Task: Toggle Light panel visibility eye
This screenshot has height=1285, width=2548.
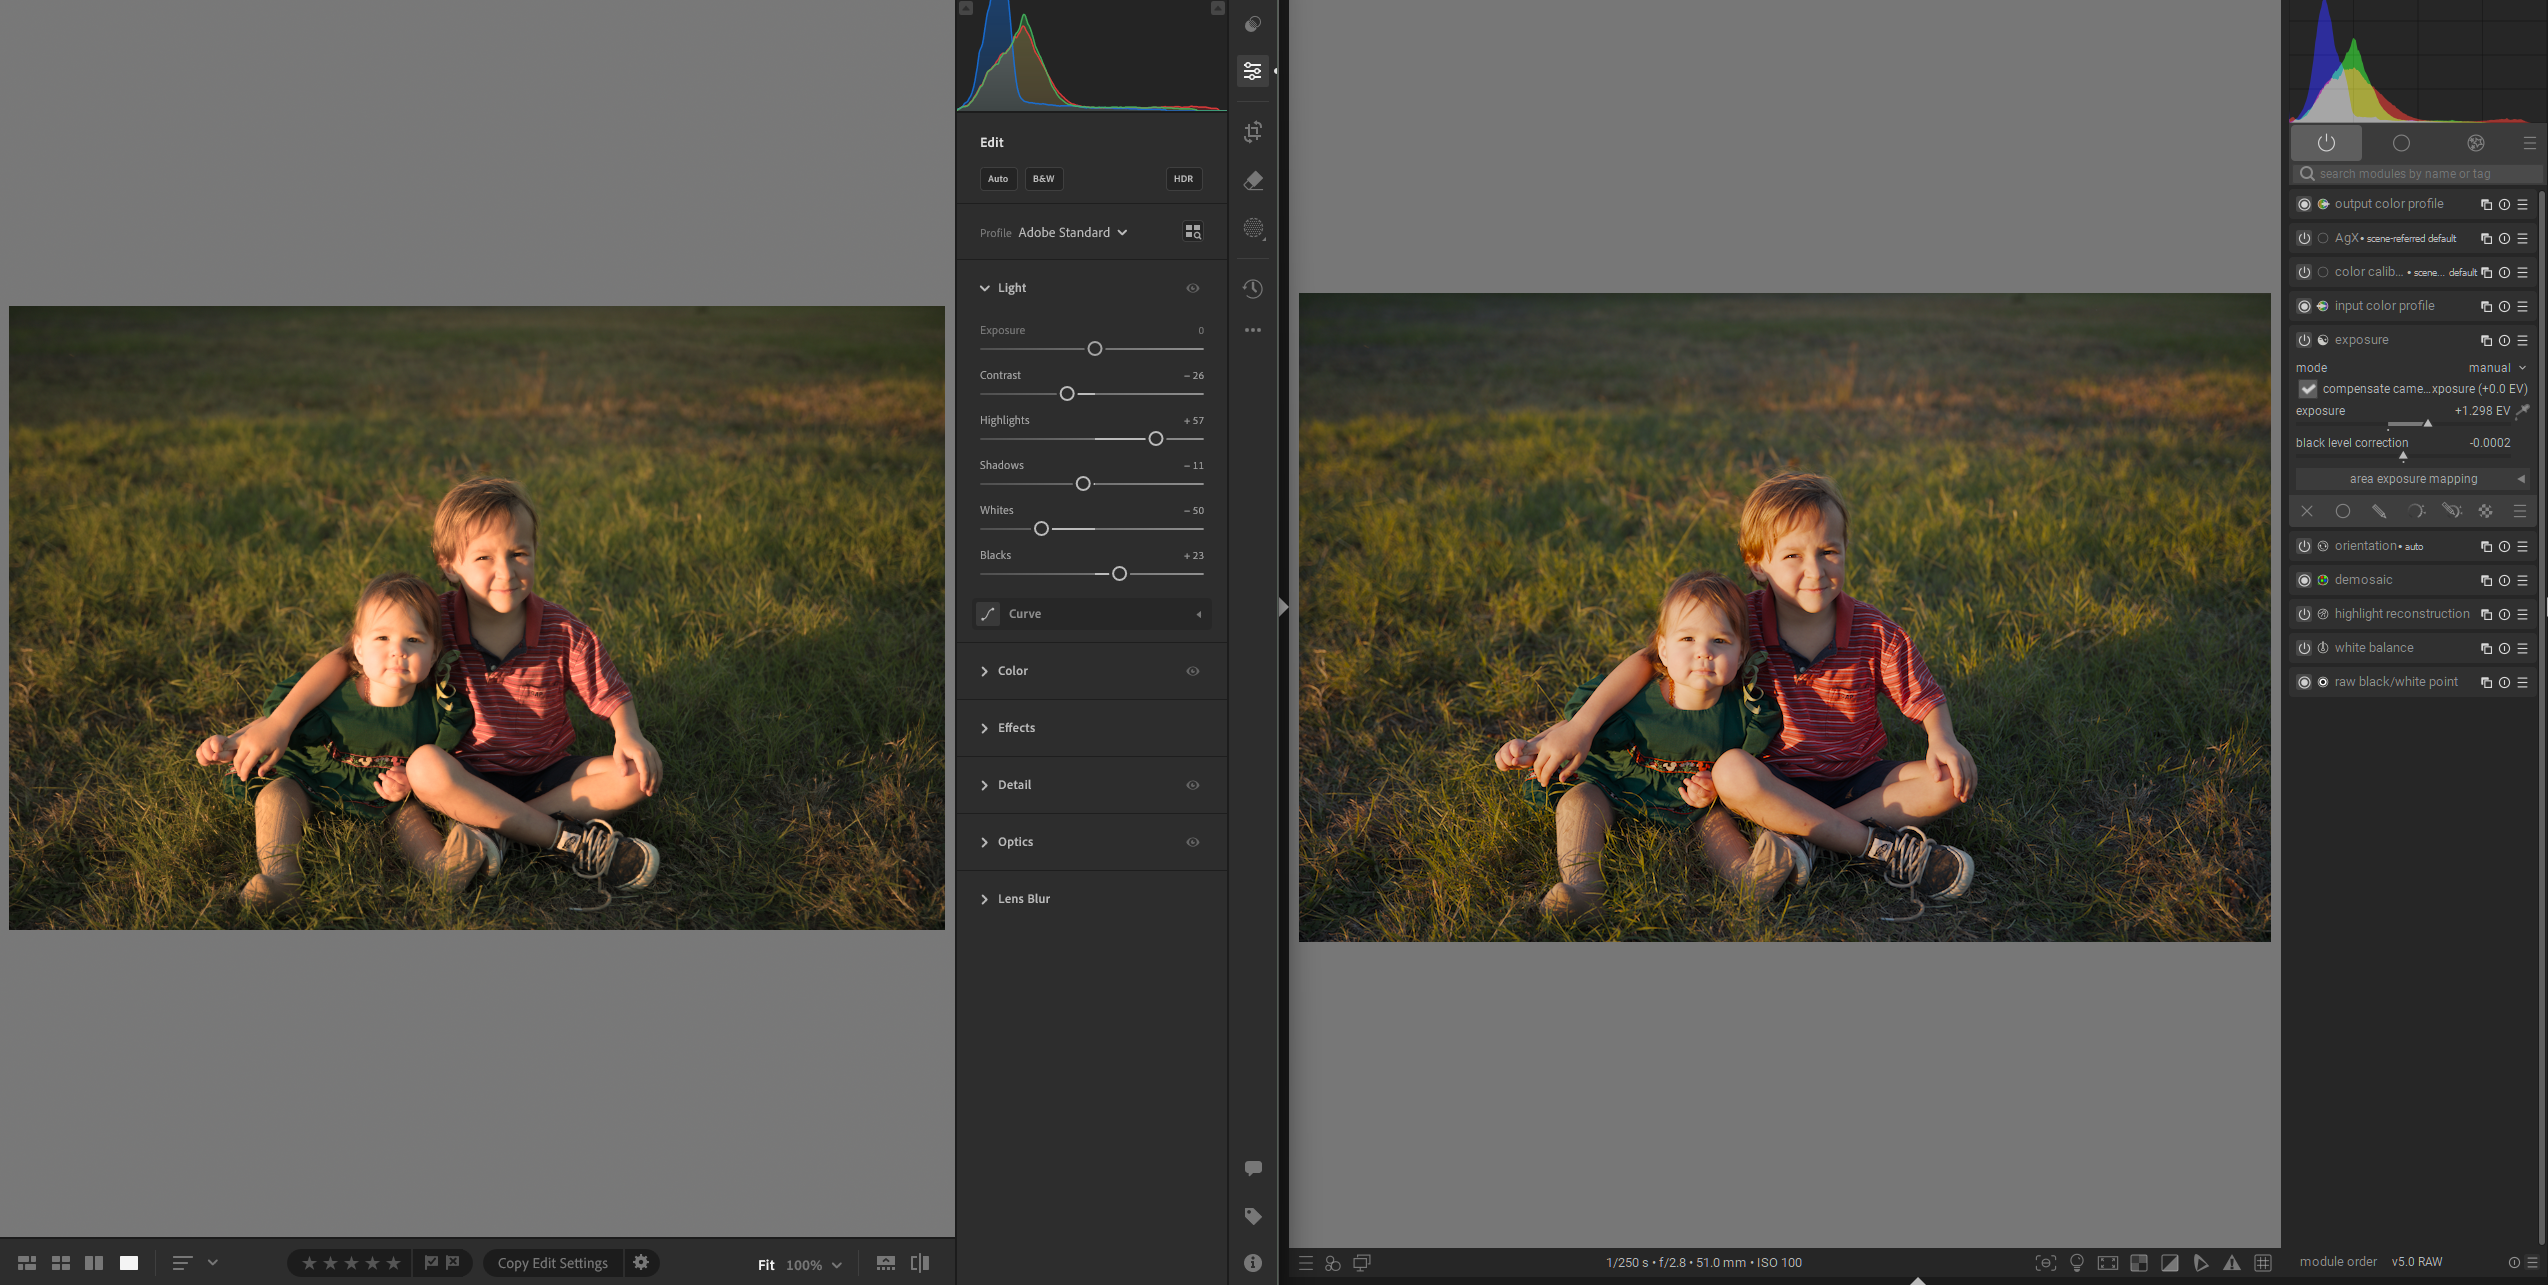Action: [x=1193, y=288]
